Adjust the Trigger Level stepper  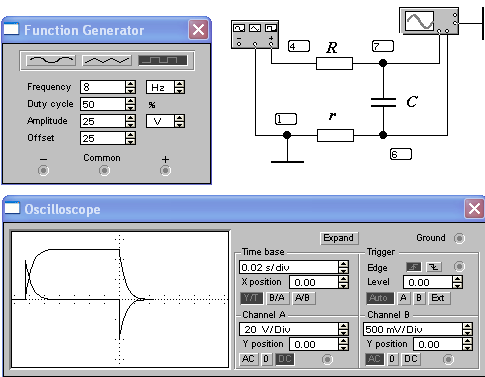[458, 282]
